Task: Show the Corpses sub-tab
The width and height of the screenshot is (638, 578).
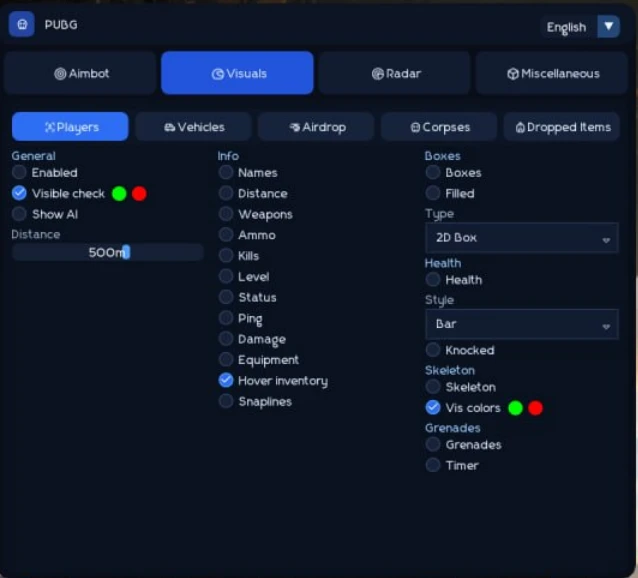Action: (439, 127)
